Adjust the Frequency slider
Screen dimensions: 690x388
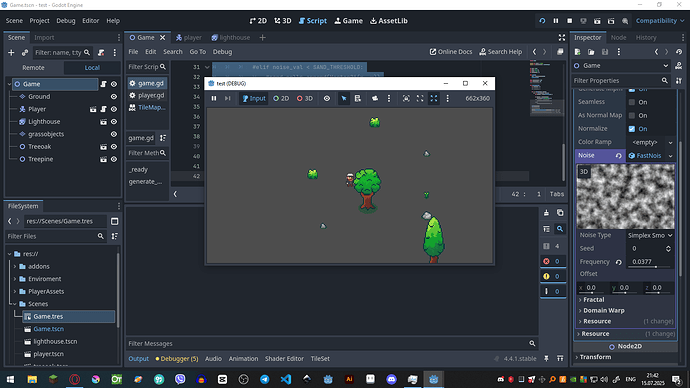pos(650,267)
